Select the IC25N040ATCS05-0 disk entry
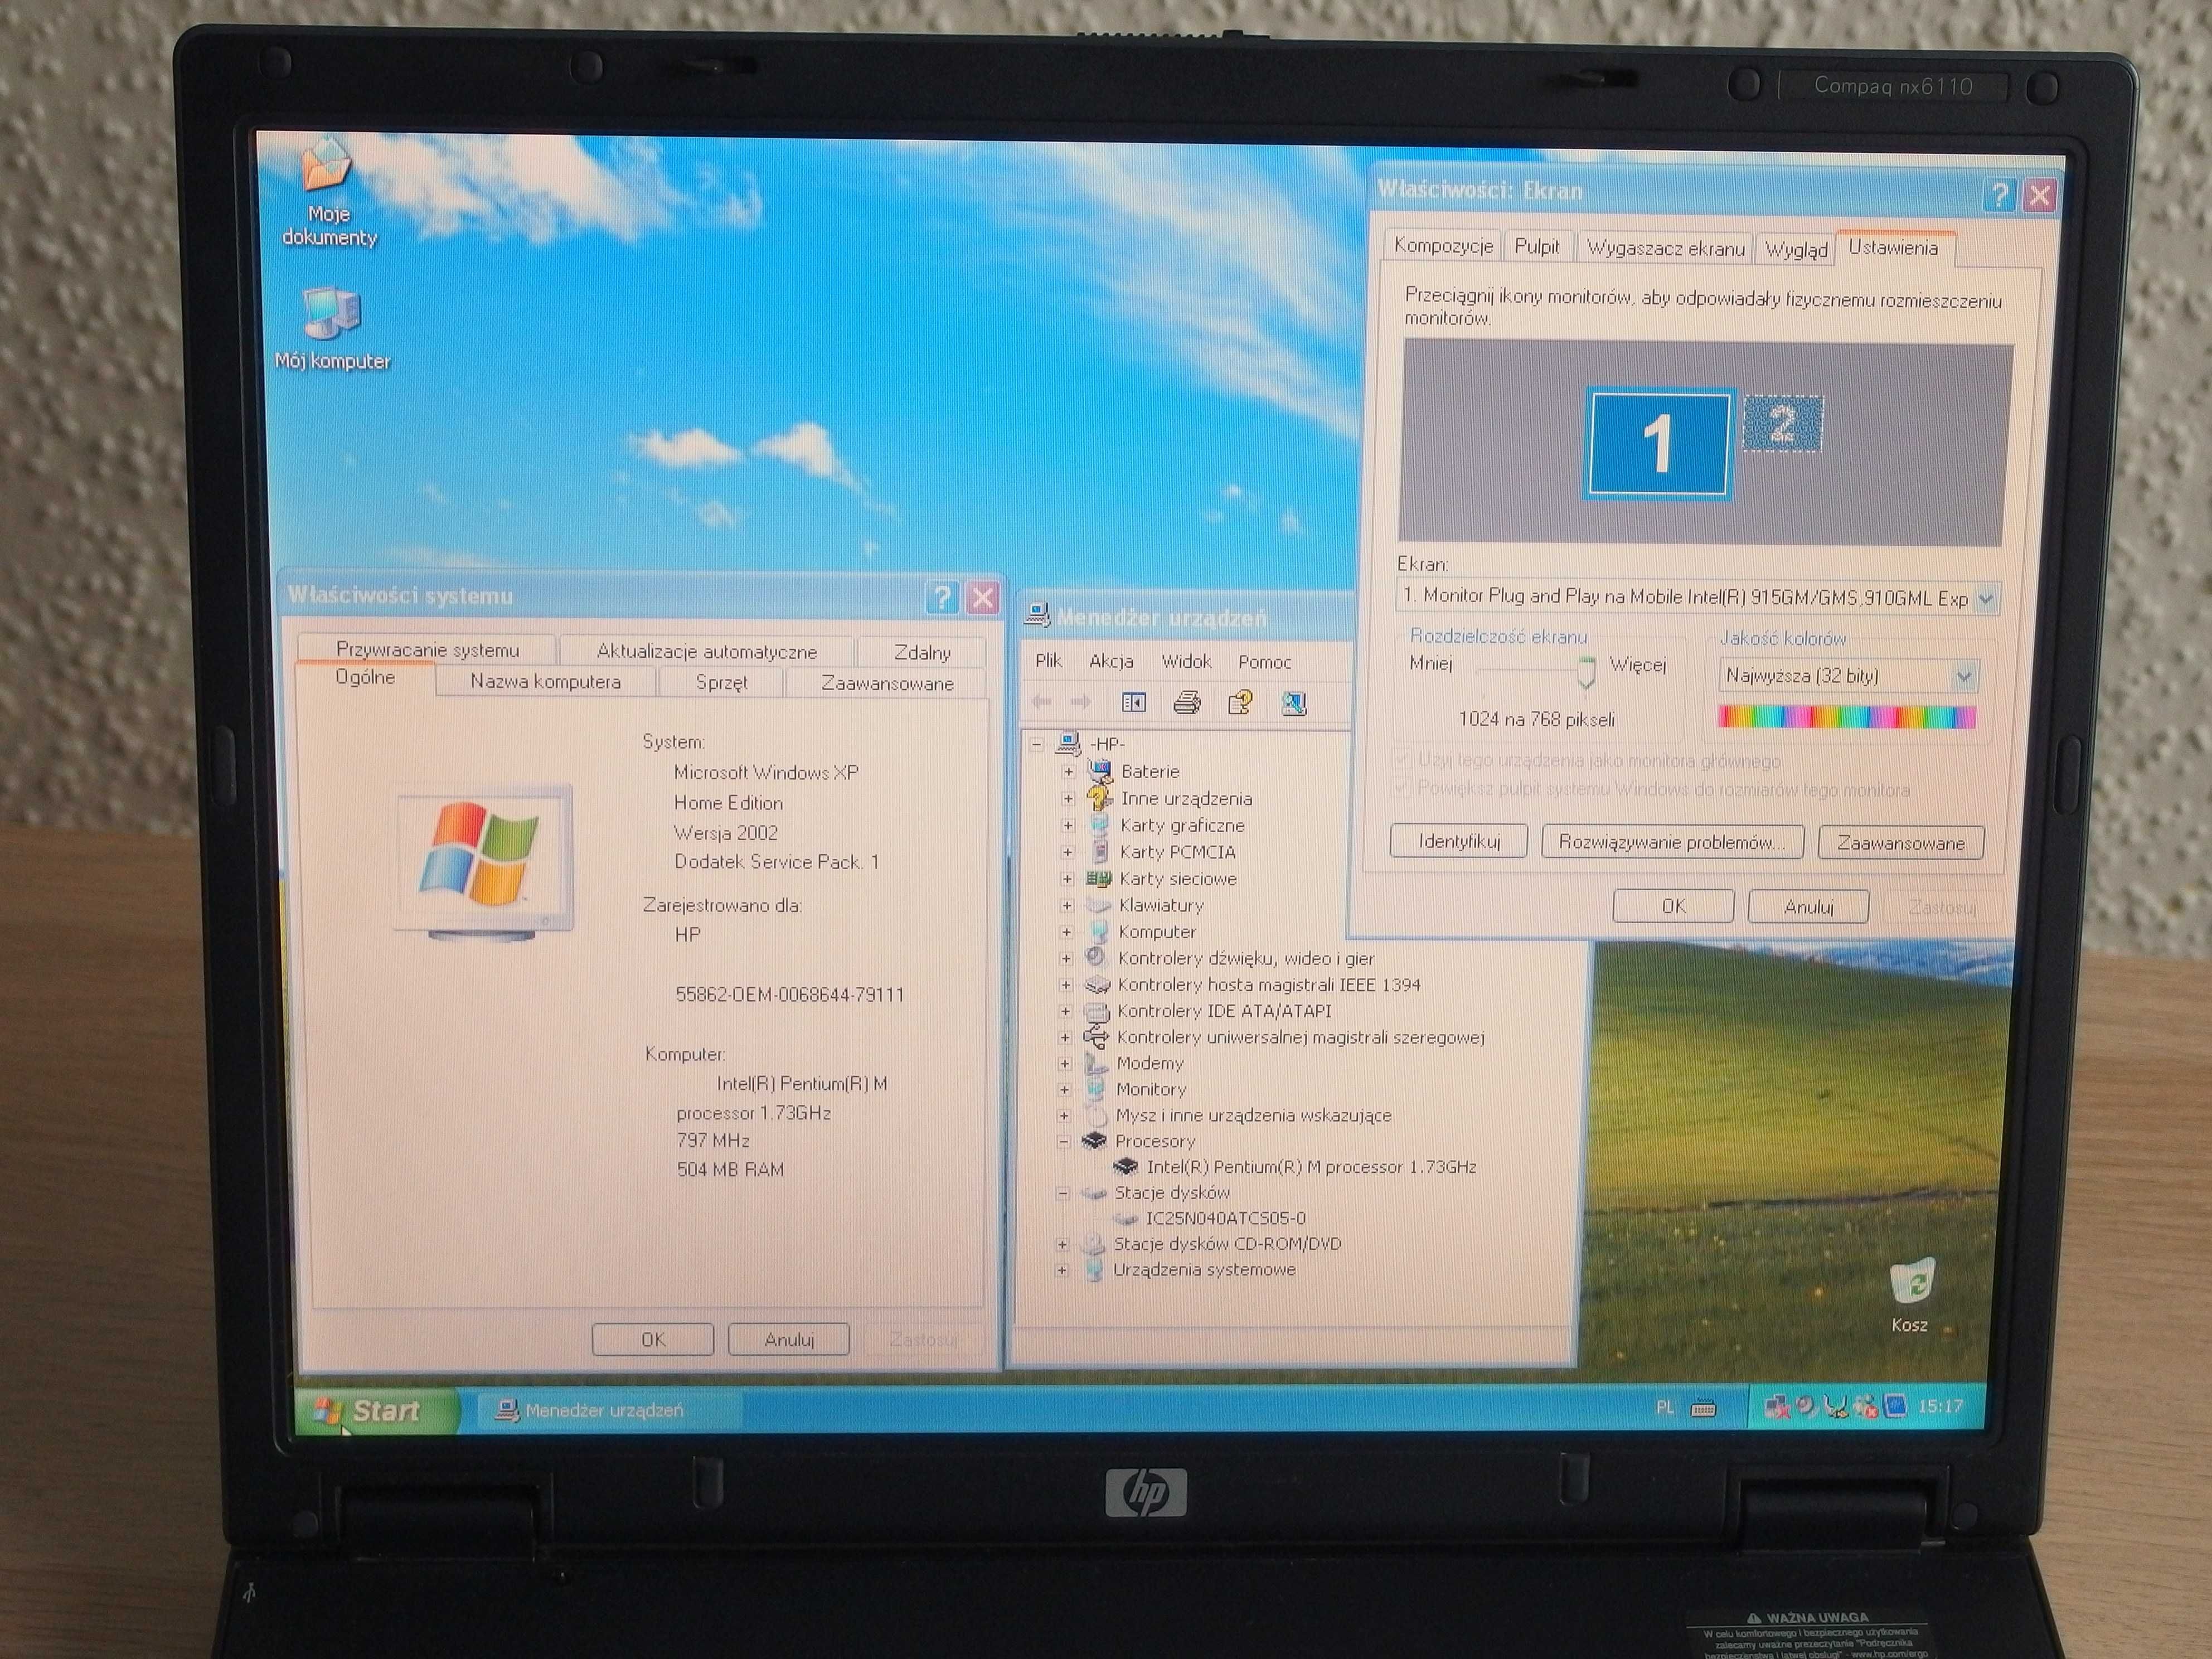Viewport: 2212px width, 1659px height. pyautogui.click(x=1225, y=1218)
